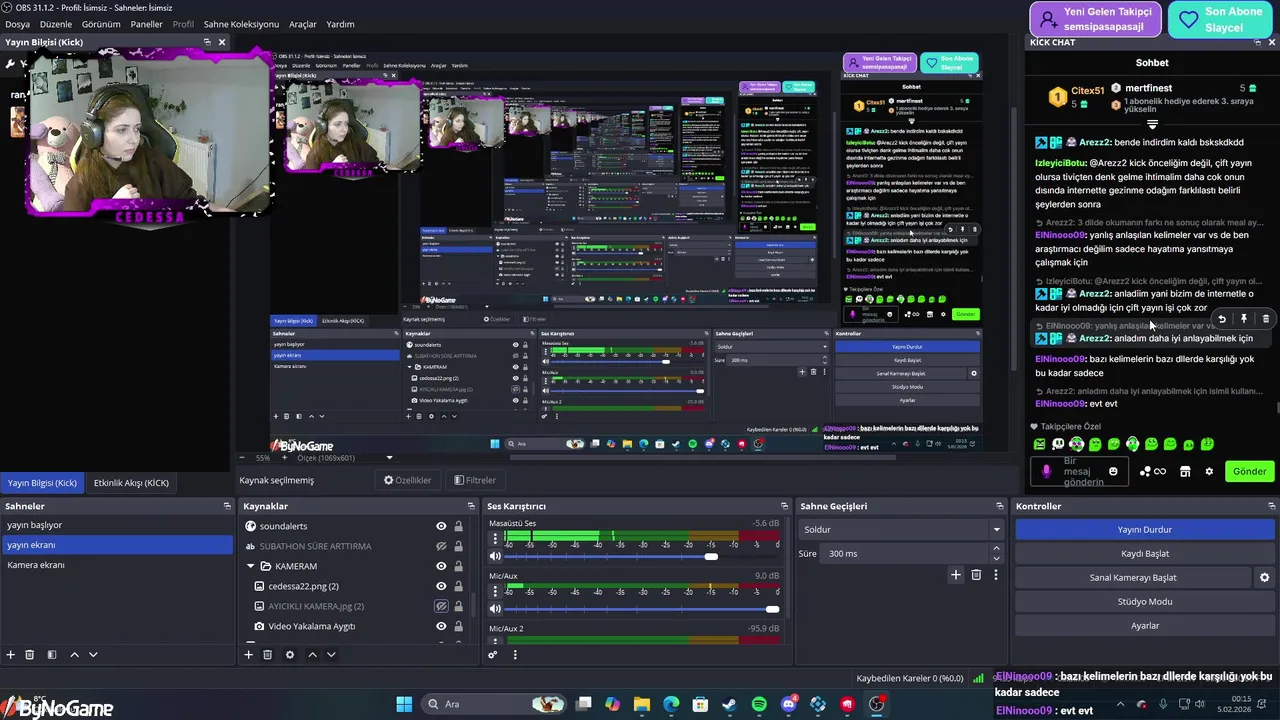The image size is (1280, 720).
Task: Reply to the highlighted chat message
Action: [x=1222, y=319]
